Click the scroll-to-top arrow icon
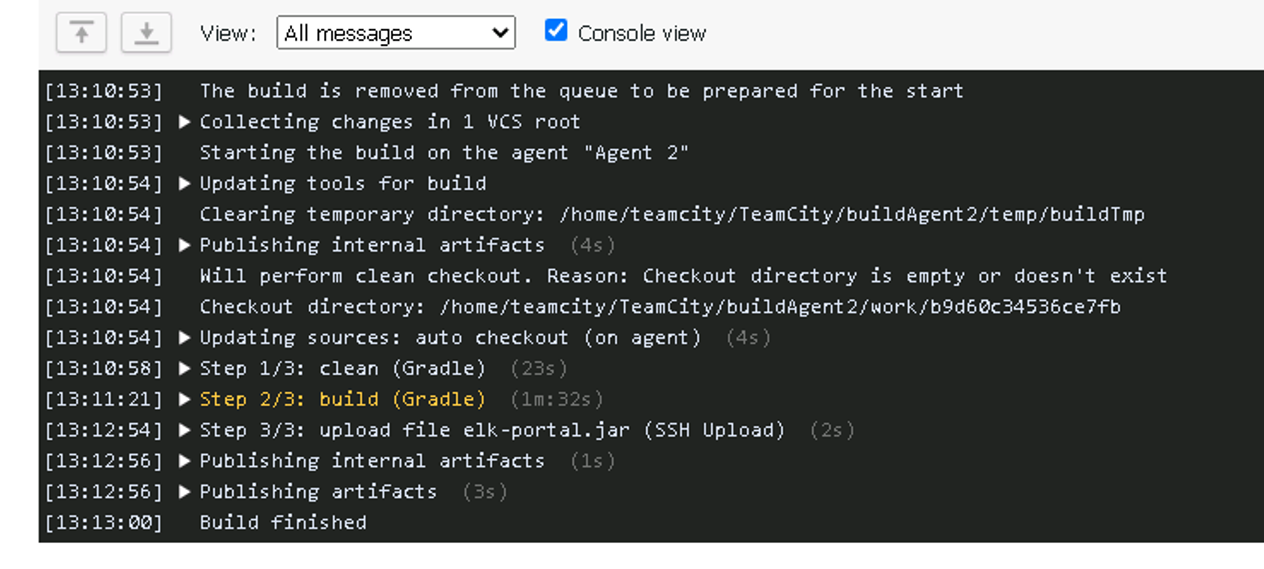This screenshot has height=569, width=1264. point(81,33)
